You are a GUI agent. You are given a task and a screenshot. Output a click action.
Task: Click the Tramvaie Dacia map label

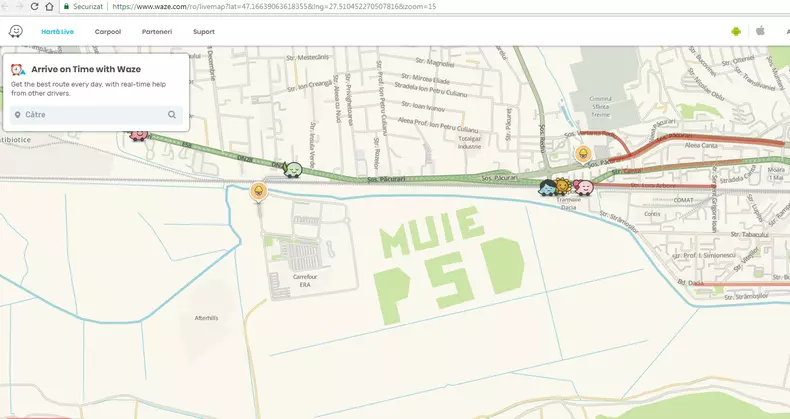(x=568, y=203)
